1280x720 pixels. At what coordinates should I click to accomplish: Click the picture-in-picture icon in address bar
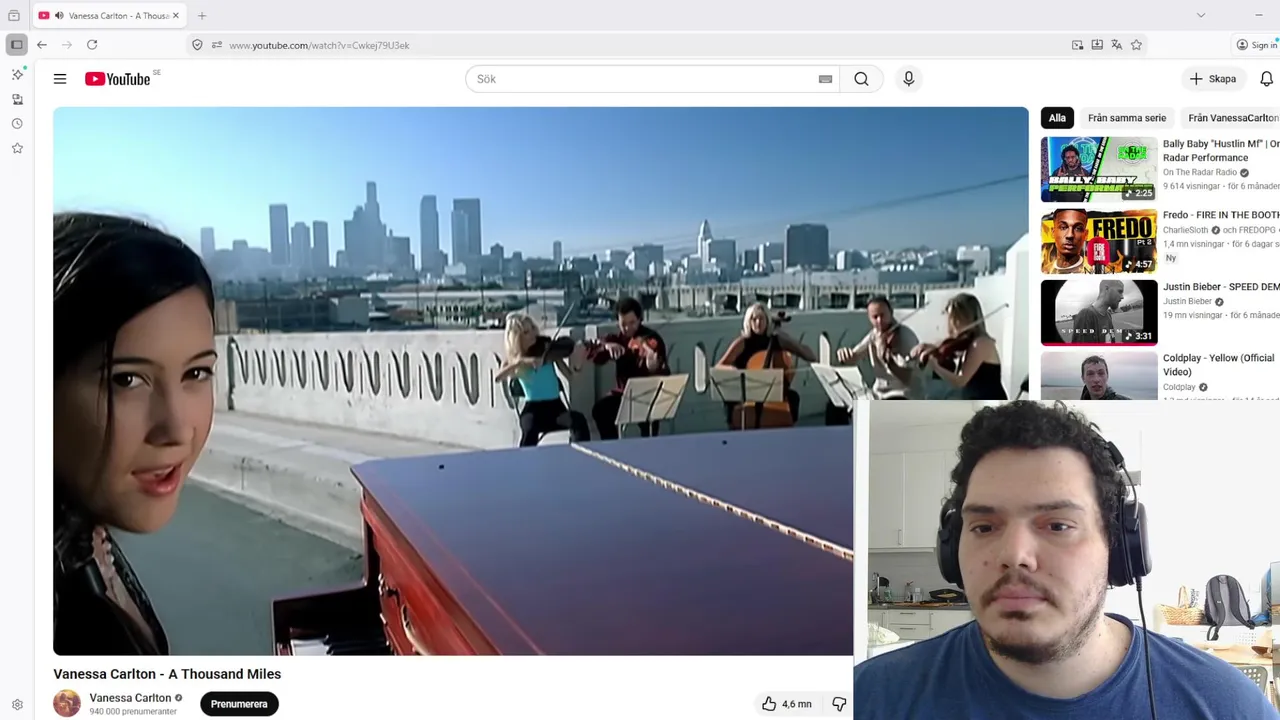coord(1077,45)
